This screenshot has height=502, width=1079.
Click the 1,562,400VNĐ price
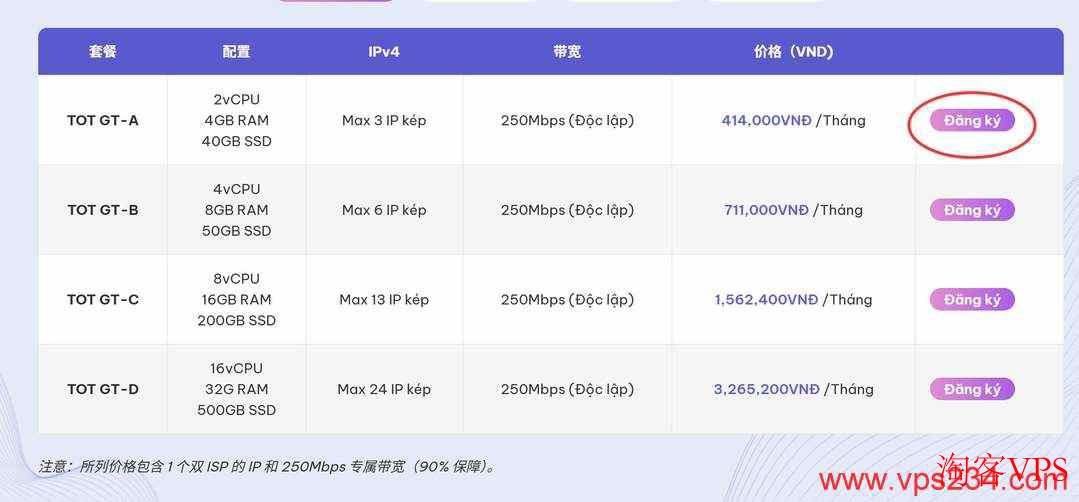766,299
